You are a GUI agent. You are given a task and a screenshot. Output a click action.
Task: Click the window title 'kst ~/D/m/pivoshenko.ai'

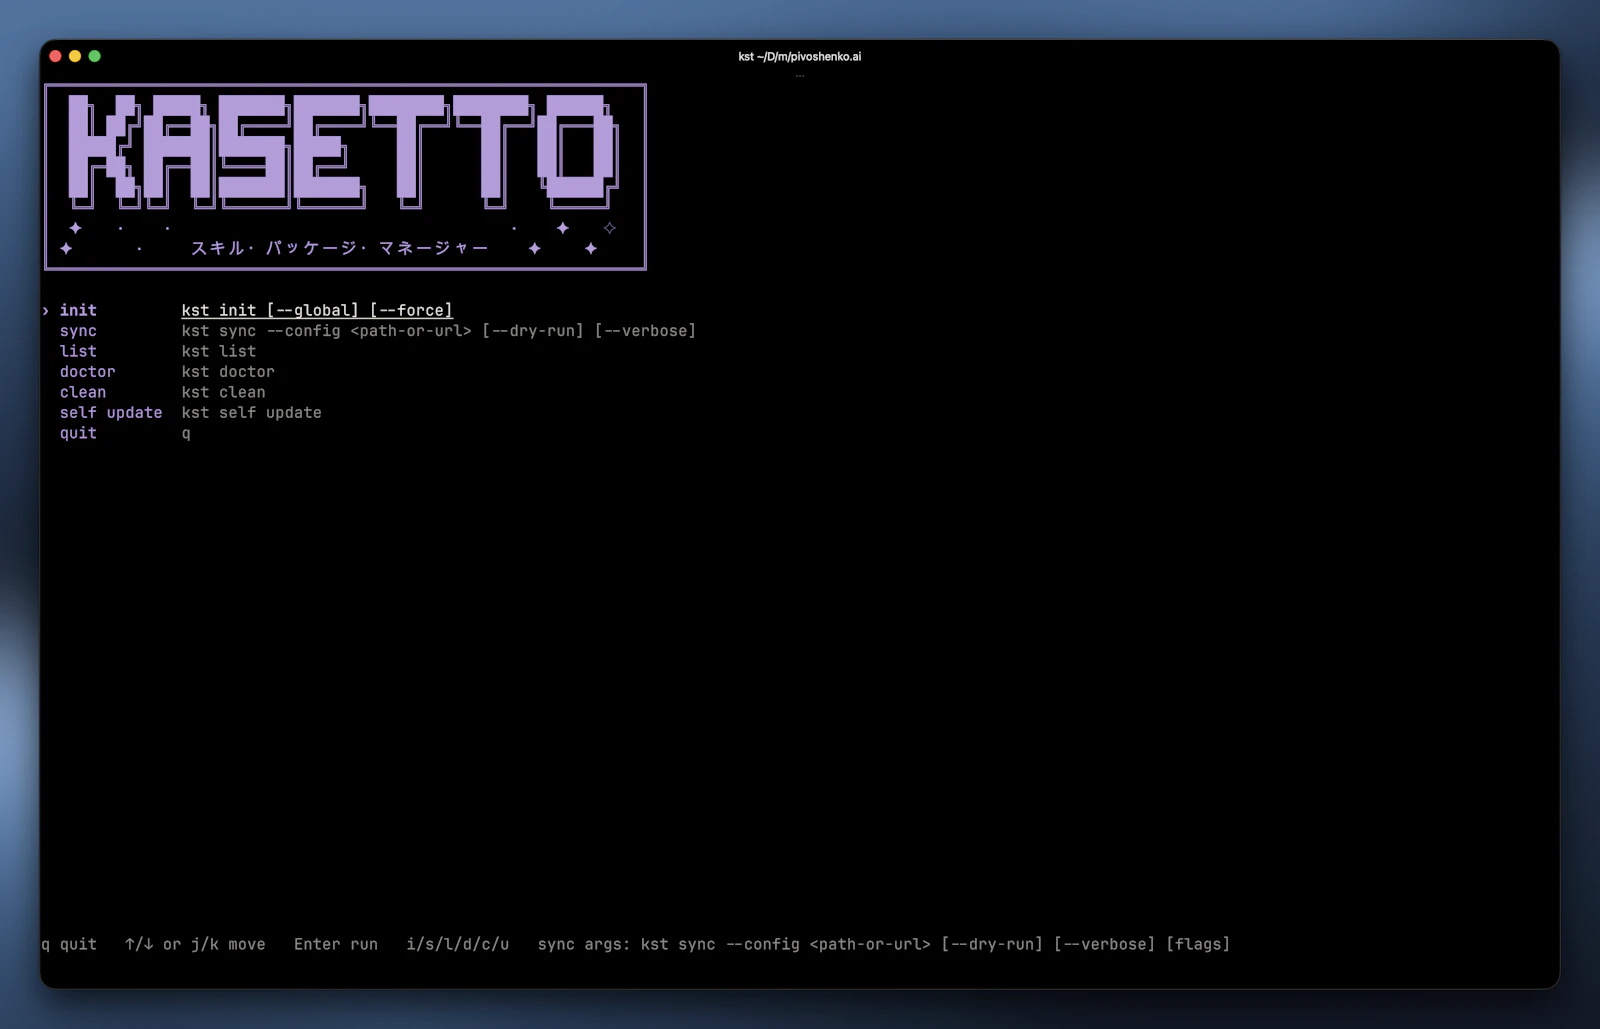[x=800, y=57]
